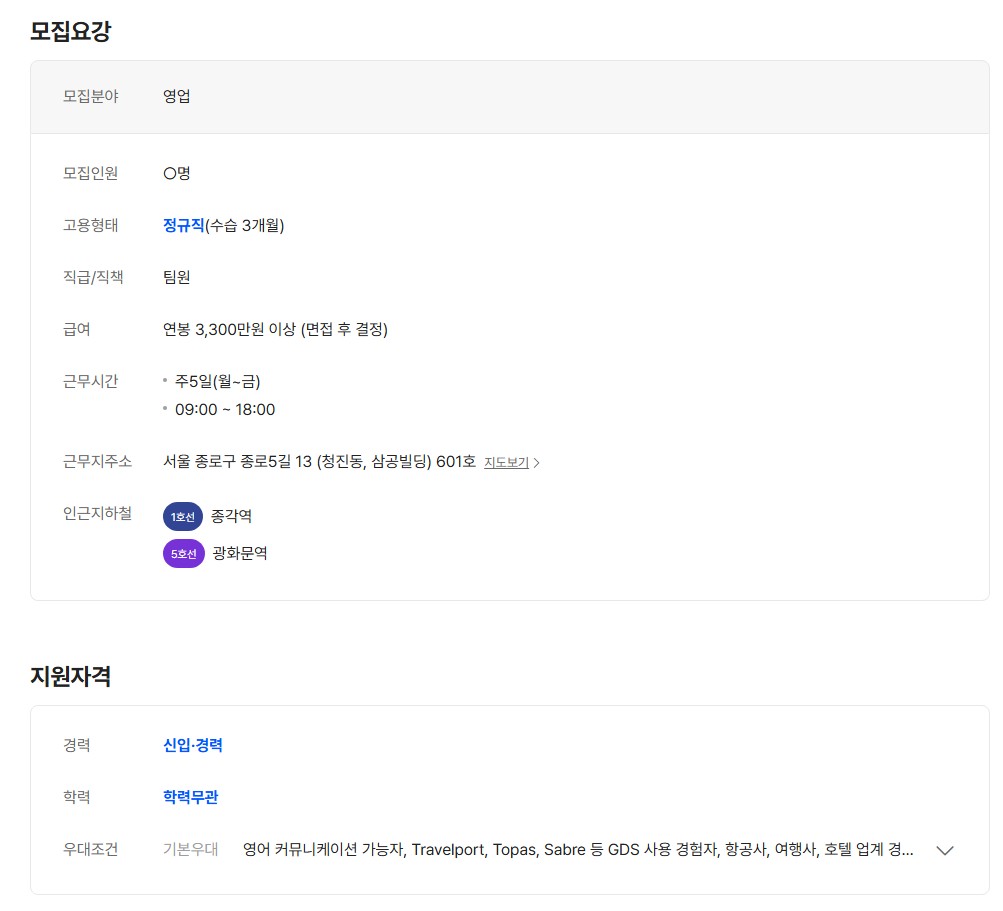
Task: Click the truncated 우대조건 preference text
Action: click(x=577, y=850)
